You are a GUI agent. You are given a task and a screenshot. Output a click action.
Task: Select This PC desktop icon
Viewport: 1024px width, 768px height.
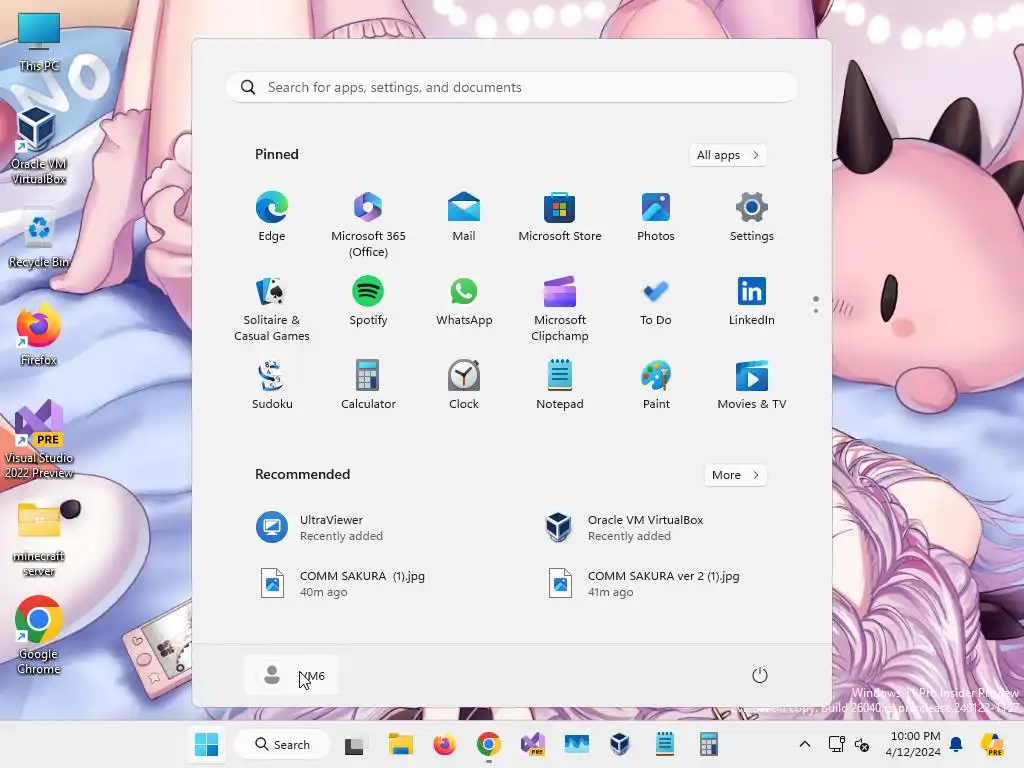pyautogui.click(x=39, y=42)
